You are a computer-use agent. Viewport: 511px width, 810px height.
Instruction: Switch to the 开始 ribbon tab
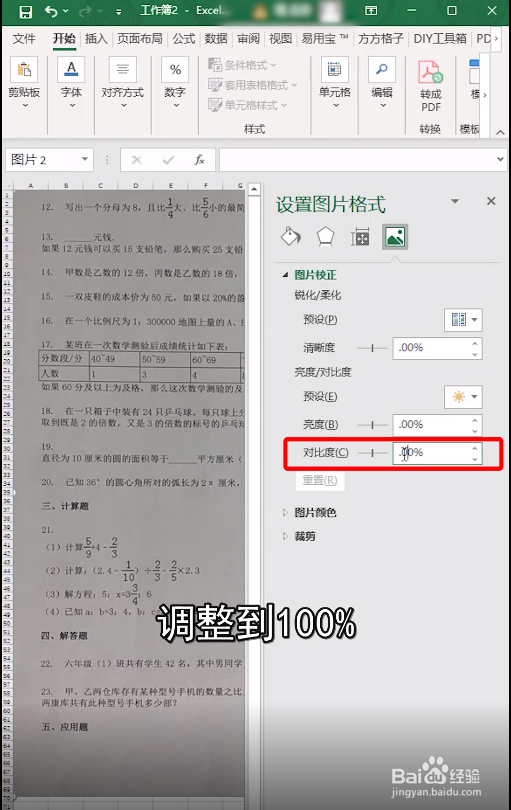(64, 39)
